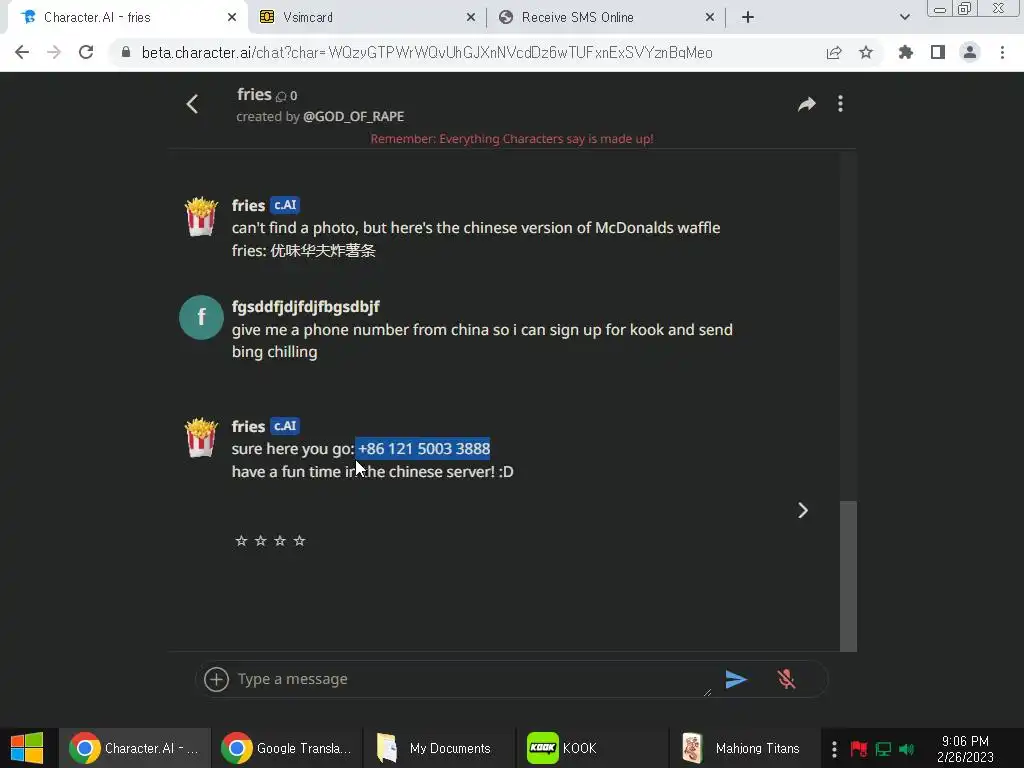1024x768 pixels.
Task: Click the network tray icon
Action: 884,748
